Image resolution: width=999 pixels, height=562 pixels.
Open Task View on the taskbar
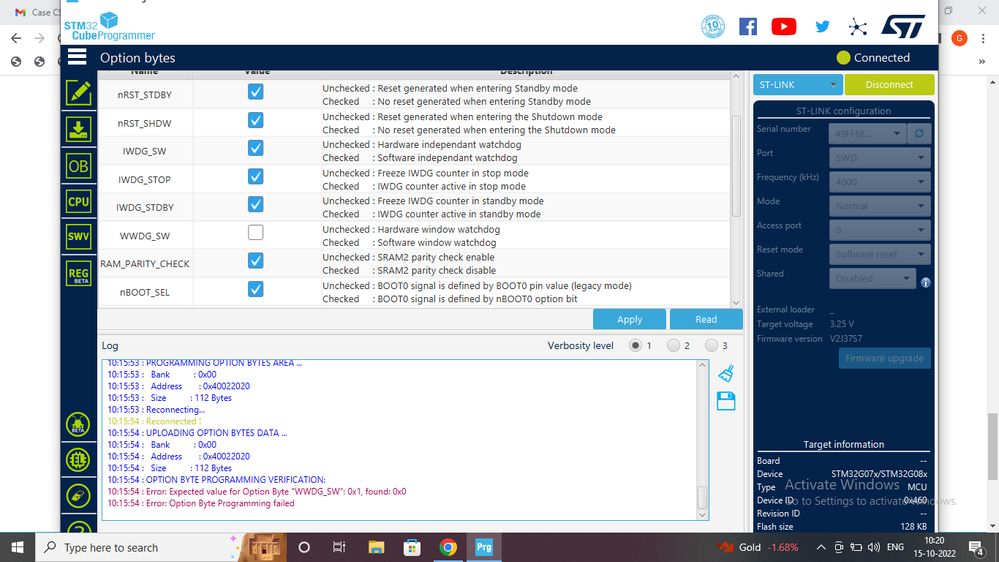(x=339, y=547)
